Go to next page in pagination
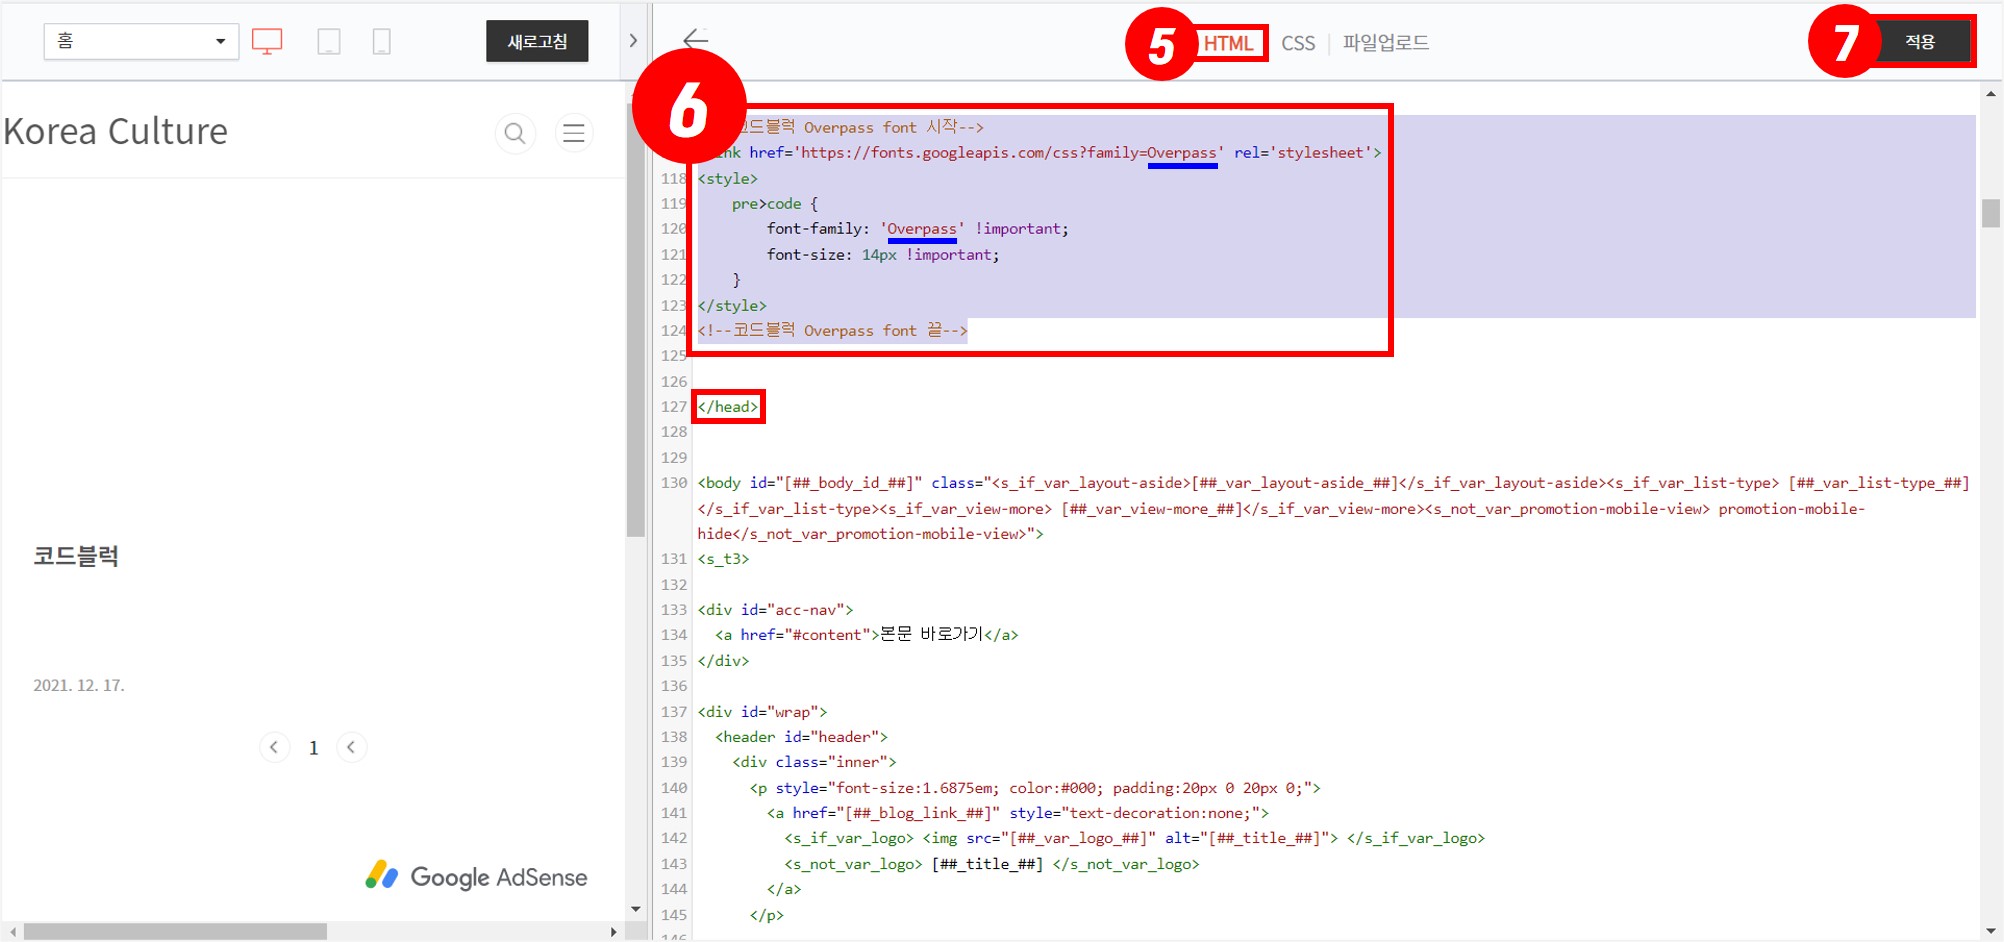 (351, 747)
